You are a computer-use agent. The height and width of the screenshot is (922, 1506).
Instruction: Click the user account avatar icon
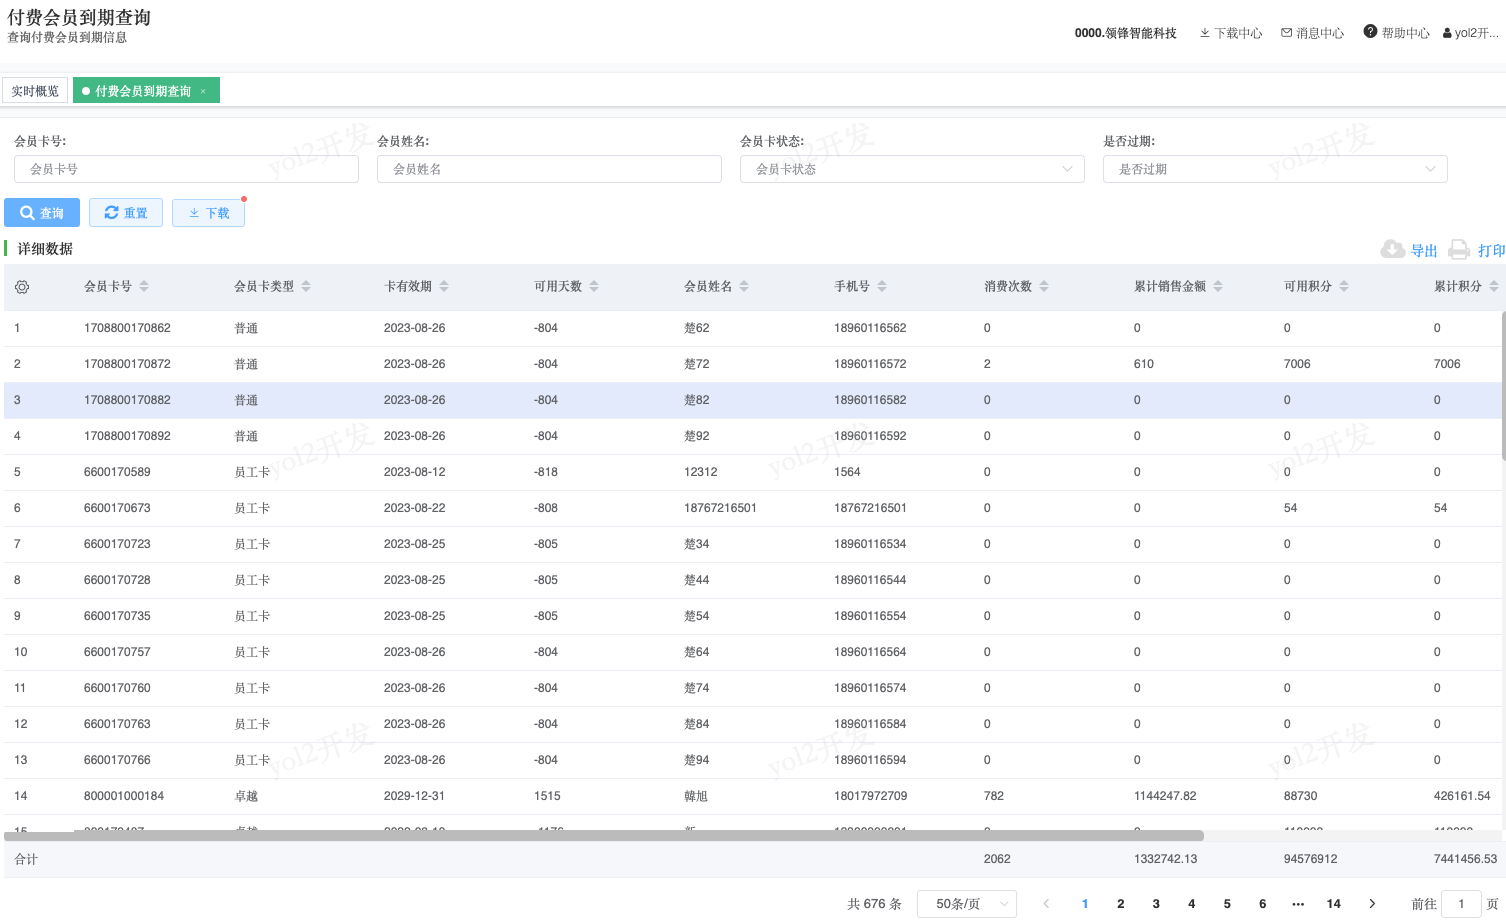tap(1447, 33)
